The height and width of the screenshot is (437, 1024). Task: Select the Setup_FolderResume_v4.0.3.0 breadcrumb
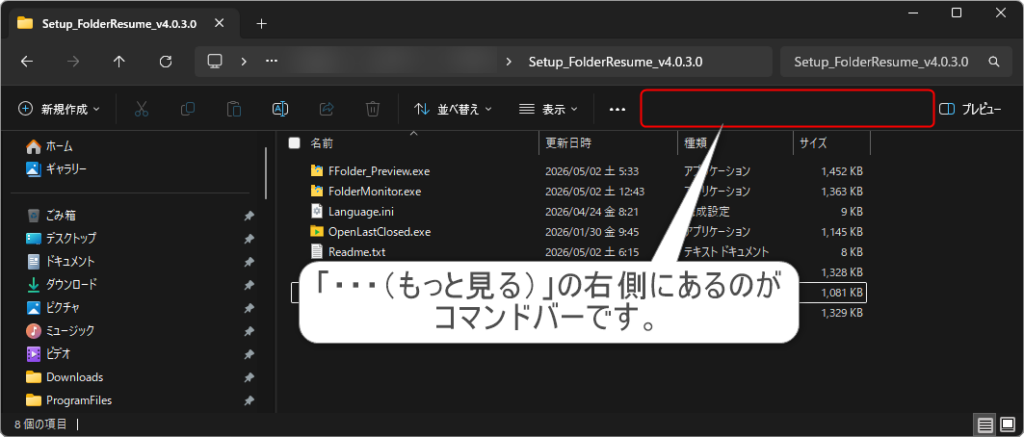click(615, 62)
